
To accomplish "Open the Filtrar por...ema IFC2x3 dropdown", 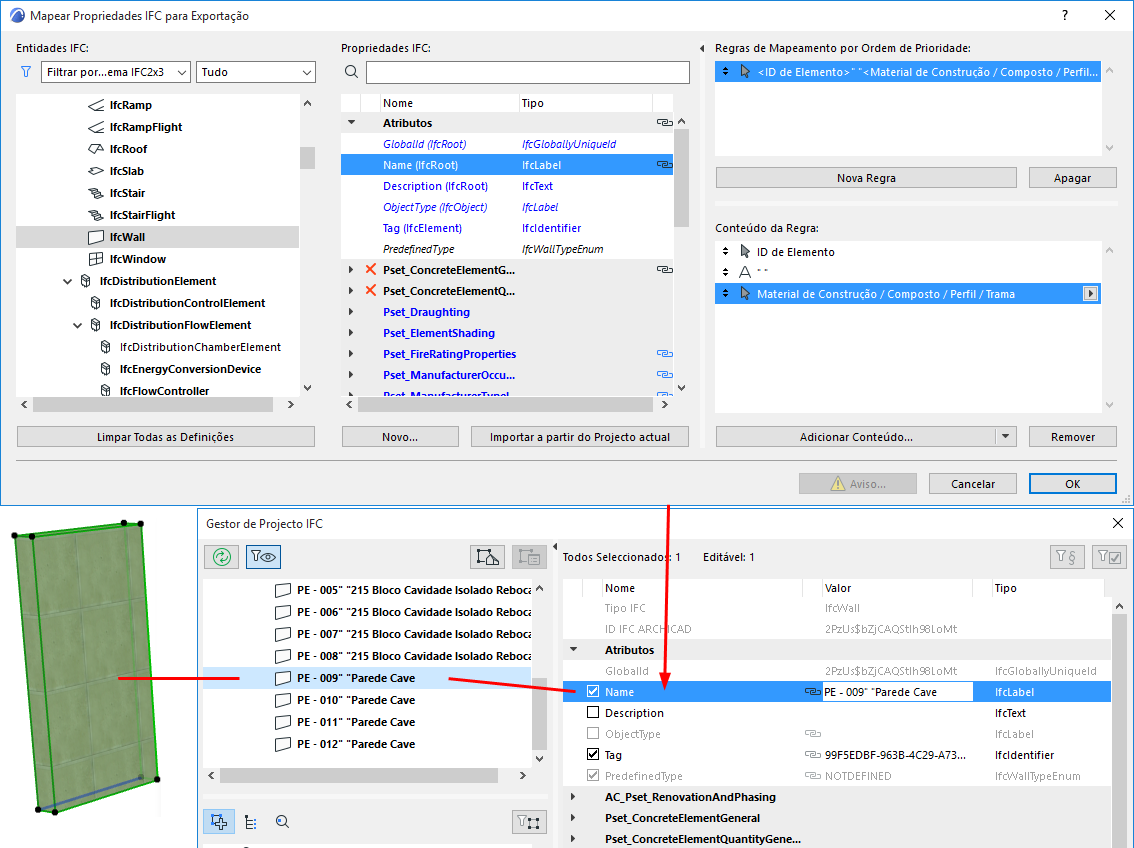I will click(x=116, y=72).
